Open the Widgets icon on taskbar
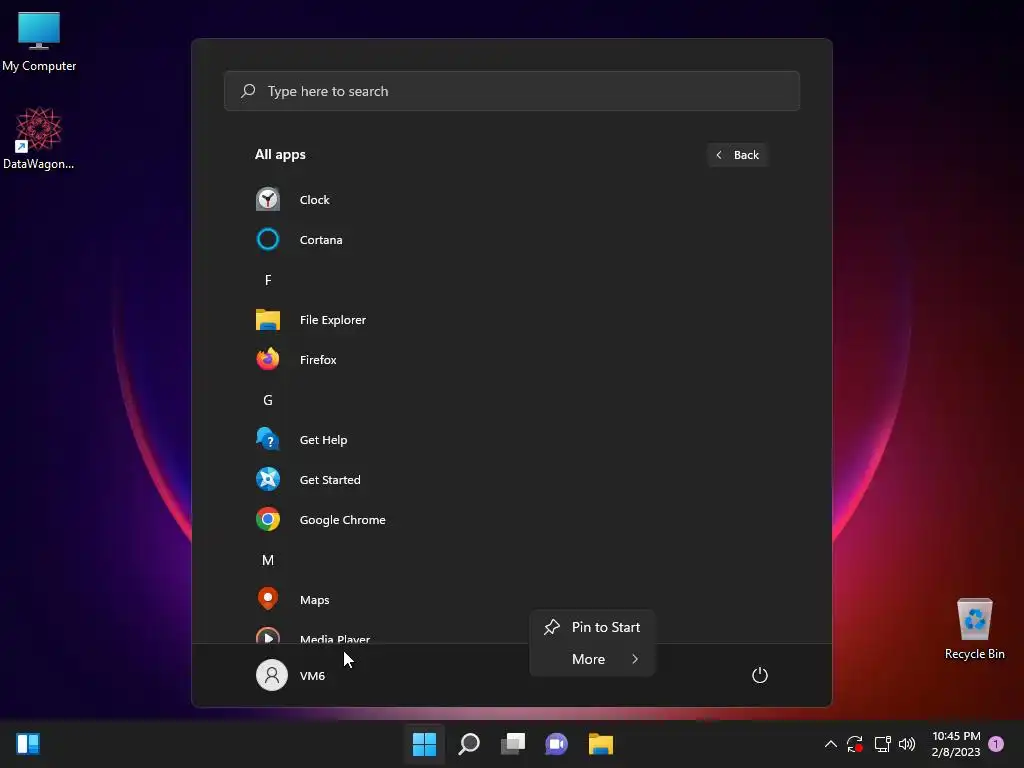 (x=28, y=744)
